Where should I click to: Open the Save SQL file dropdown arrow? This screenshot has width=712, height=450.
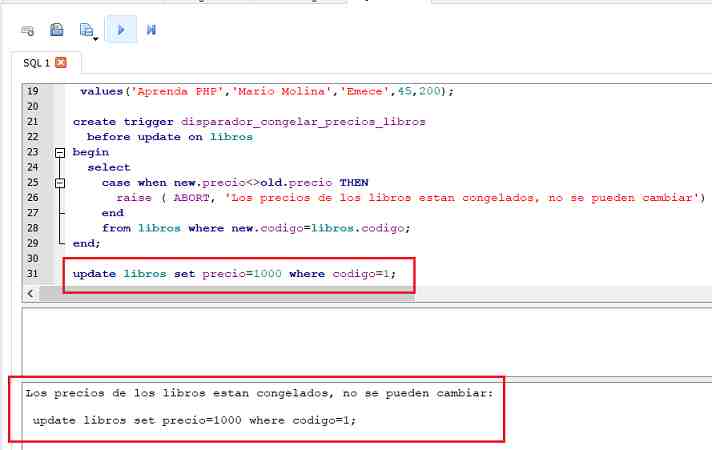[x=96, y=39]
